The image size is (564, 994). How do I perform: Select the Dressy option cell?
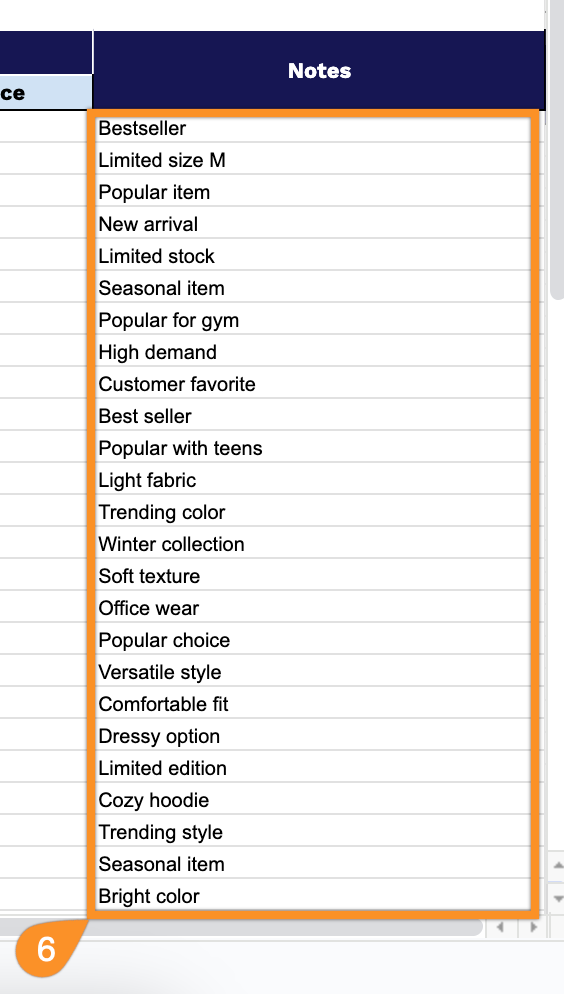(x=312, y=736)
